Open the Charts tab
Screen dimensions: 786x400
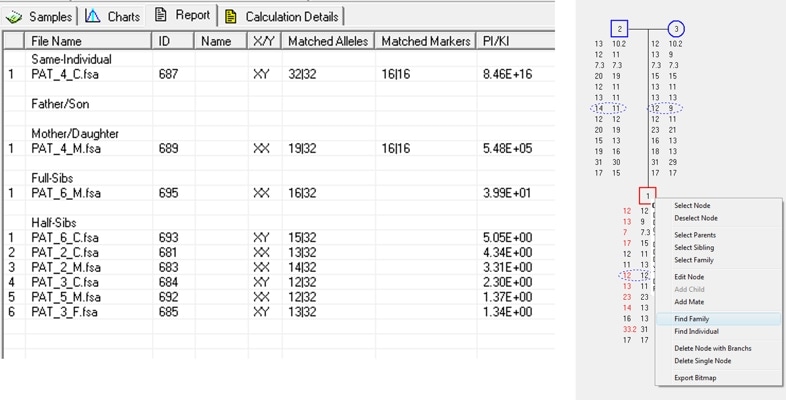111,17
